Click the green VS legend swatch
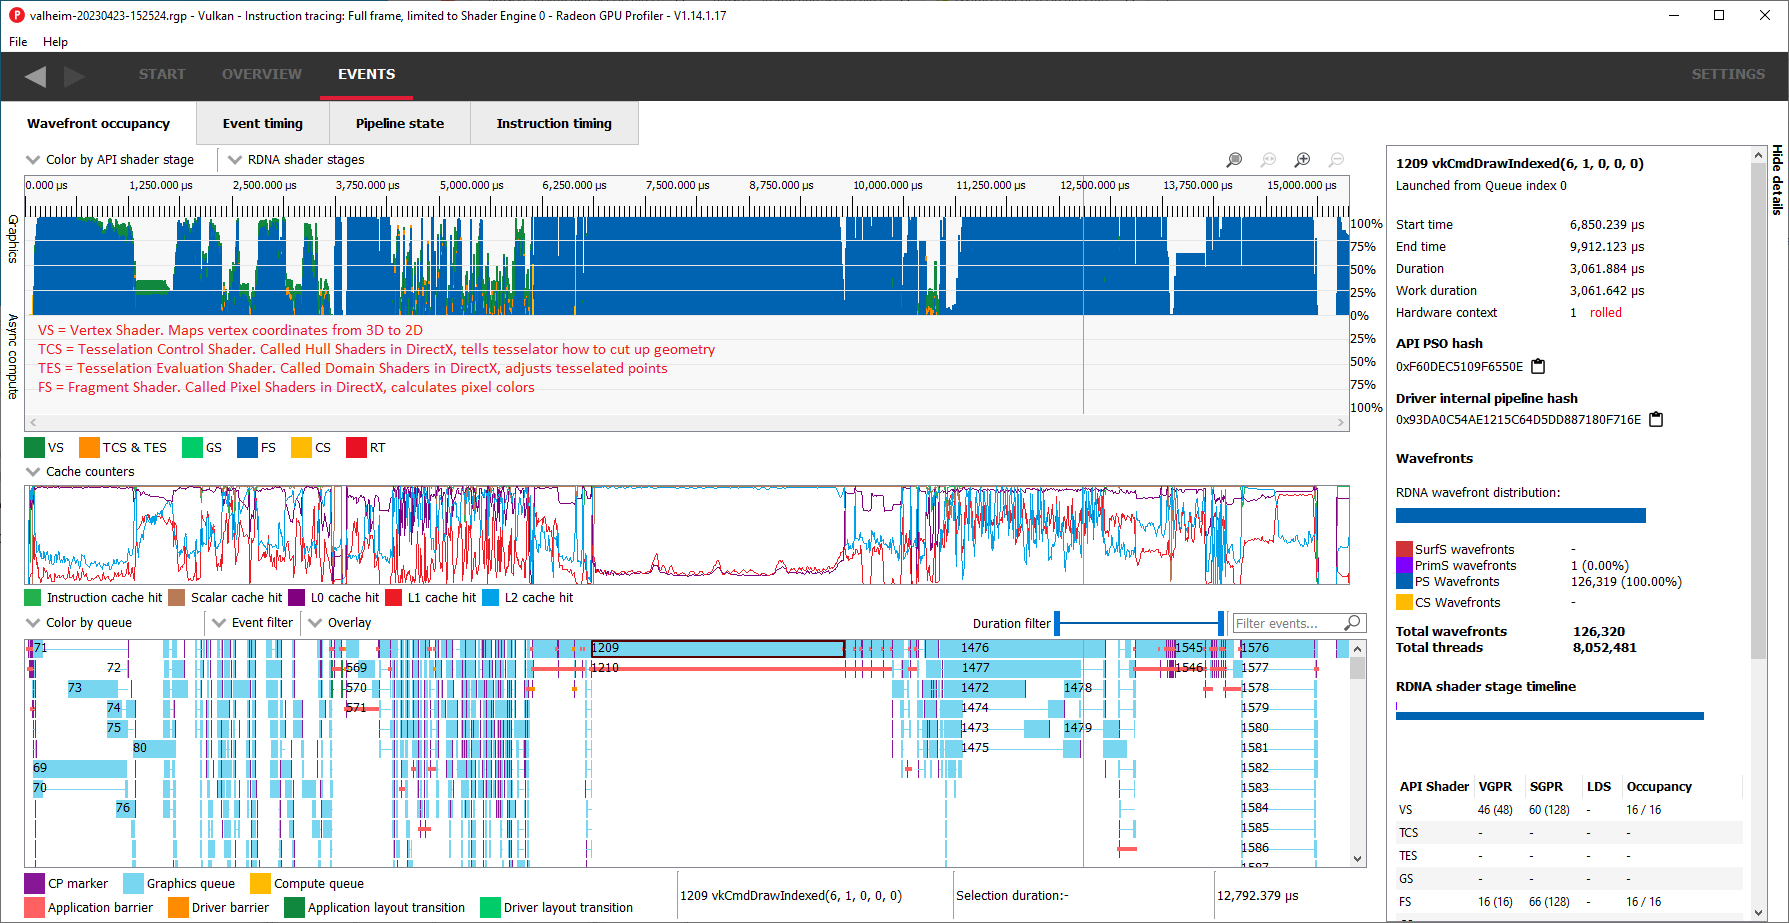Image resolution: width=1789 pixels, height=923 pixels. click(x=34, y=447)
